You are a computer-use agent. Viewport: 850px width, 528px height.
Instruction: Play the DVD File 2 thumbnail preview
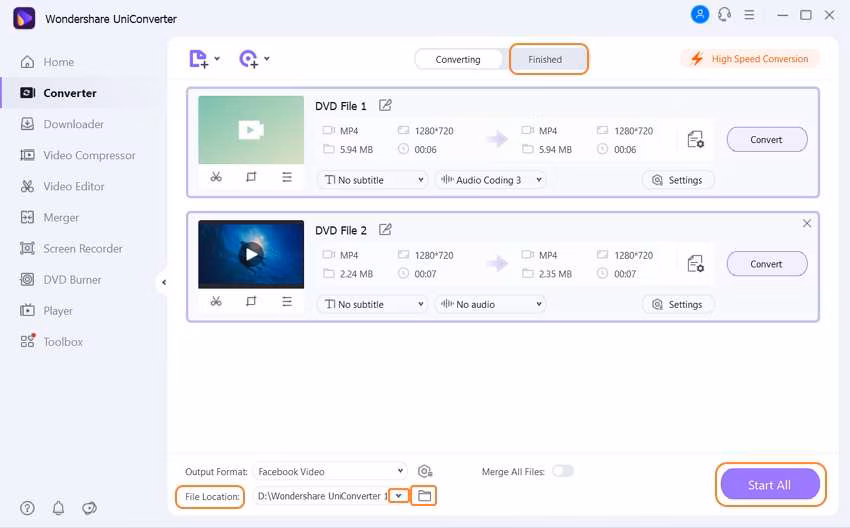click(x=251, y=254)
